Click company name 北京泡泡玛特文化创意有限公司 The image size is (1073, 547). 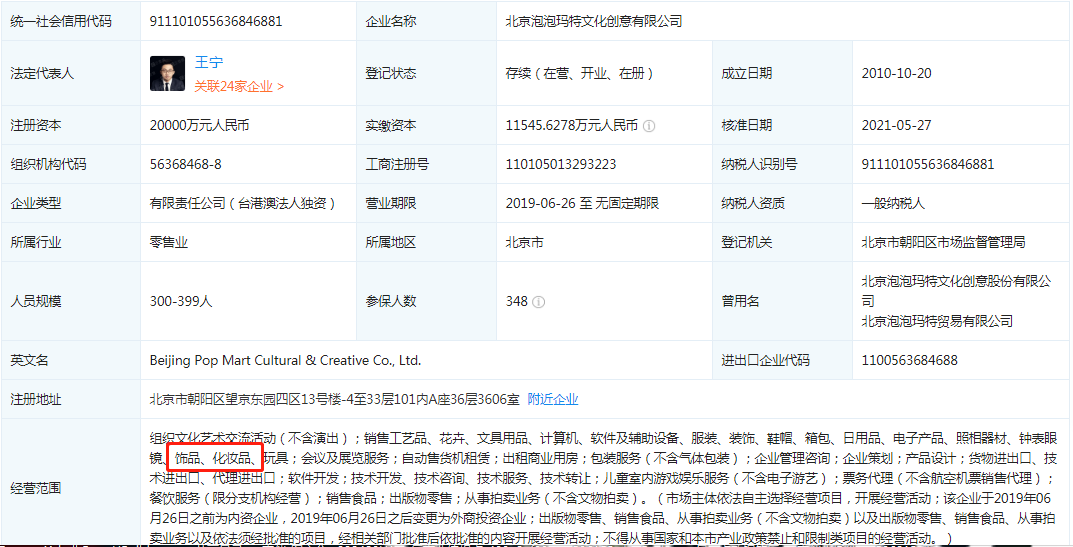tap(593, 21)
